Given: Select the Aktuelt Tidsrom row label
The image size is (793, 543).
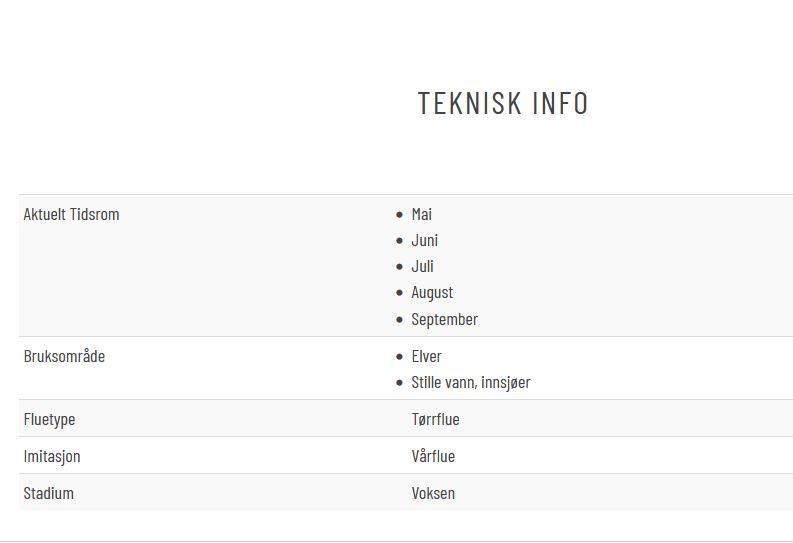Looking at the screenshot, I should (x=71, y=214).
